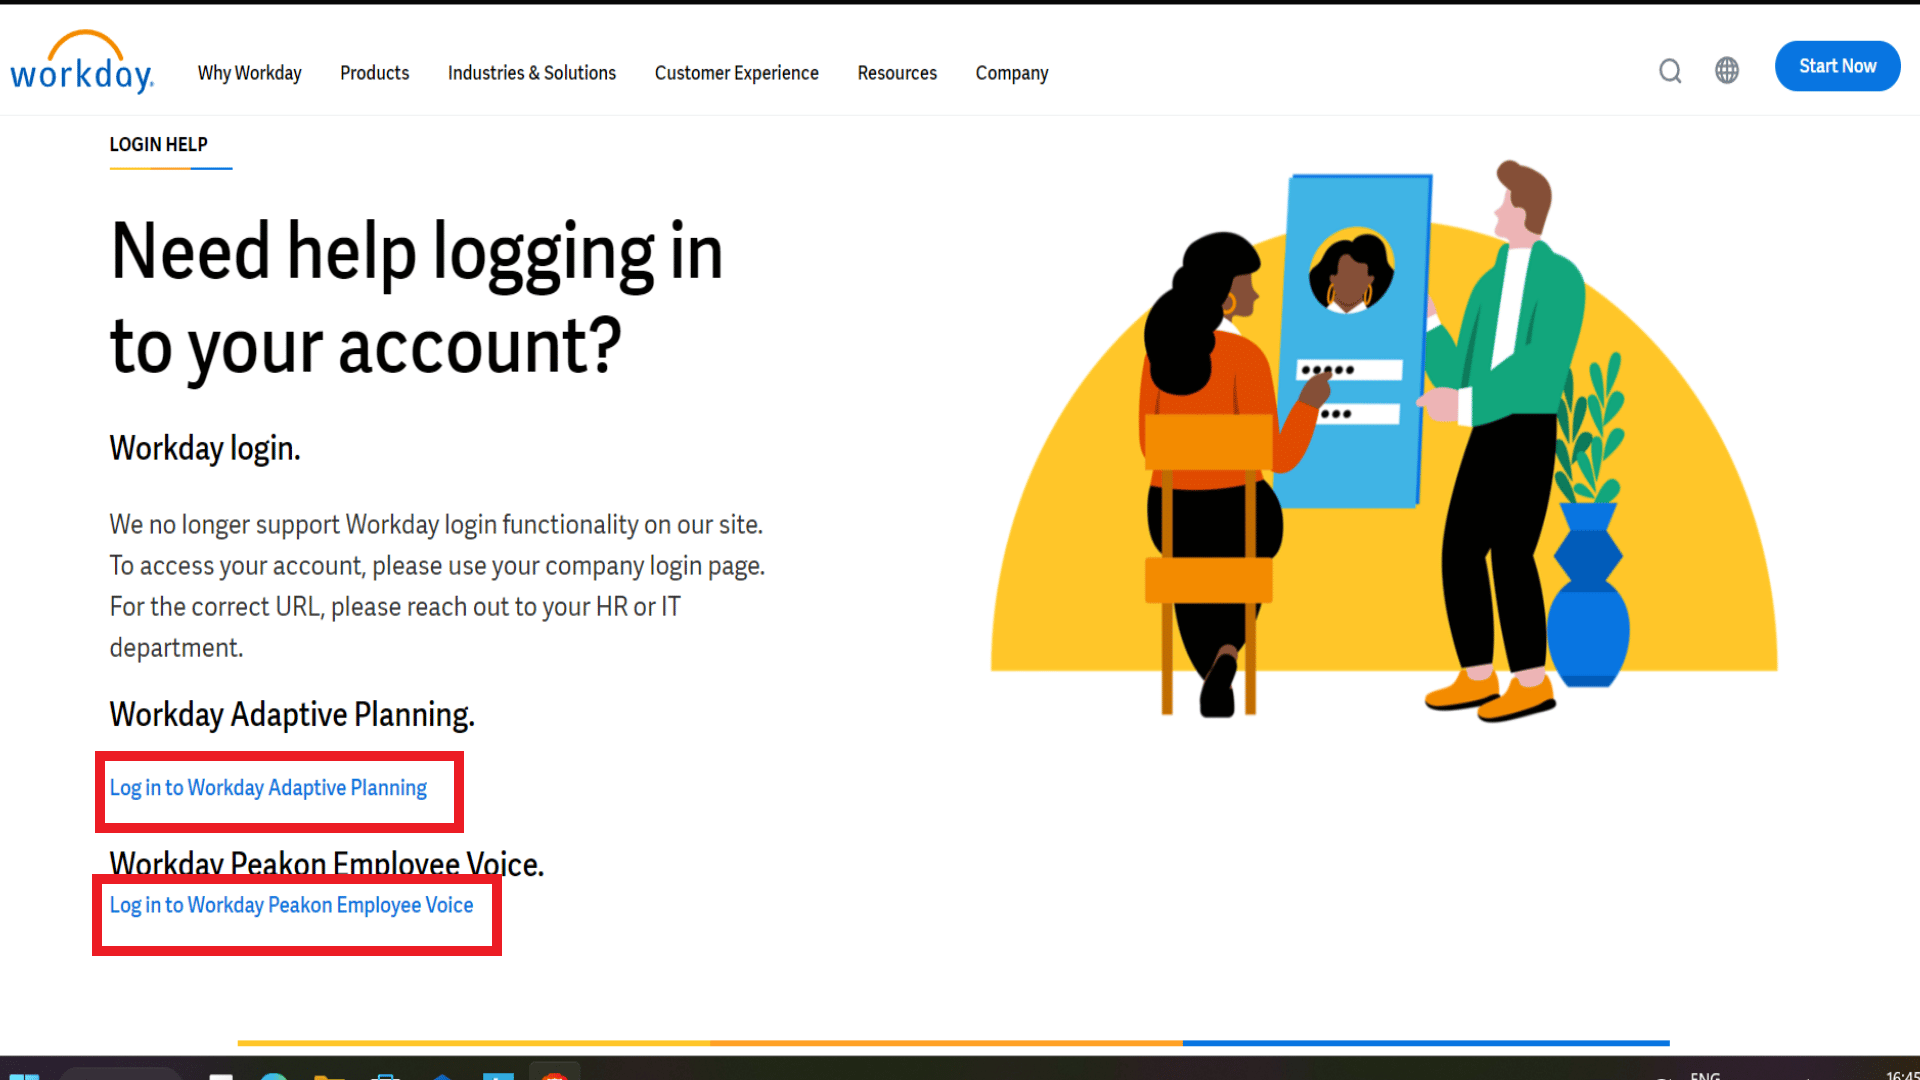Click the Start Now button icon area

[1838, 65]
